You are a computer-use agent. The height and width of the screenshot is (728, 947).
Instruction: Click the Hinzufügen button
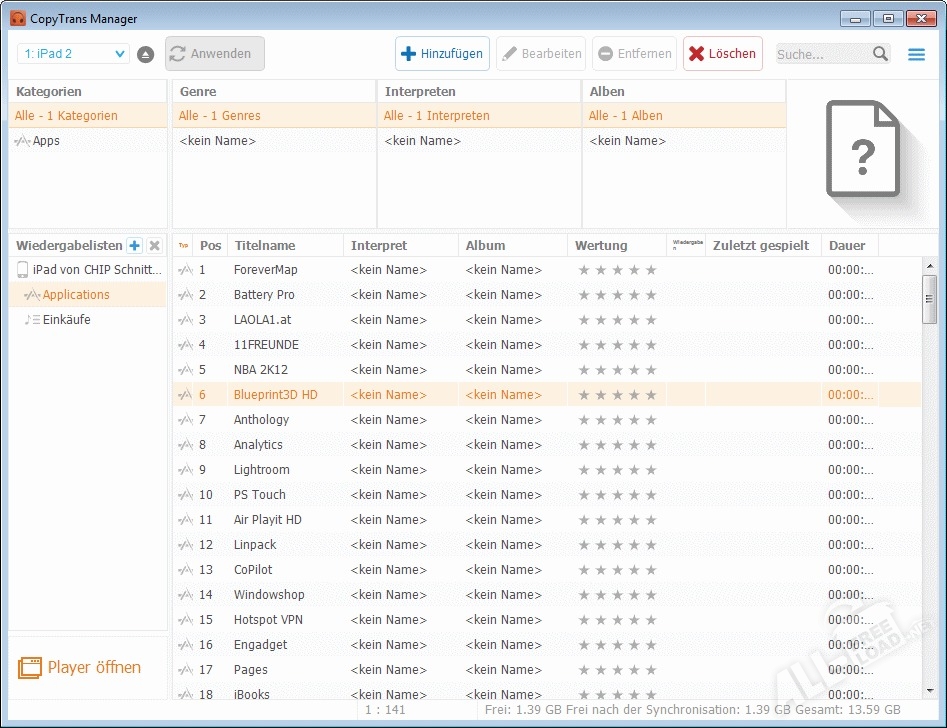(442, 54)
